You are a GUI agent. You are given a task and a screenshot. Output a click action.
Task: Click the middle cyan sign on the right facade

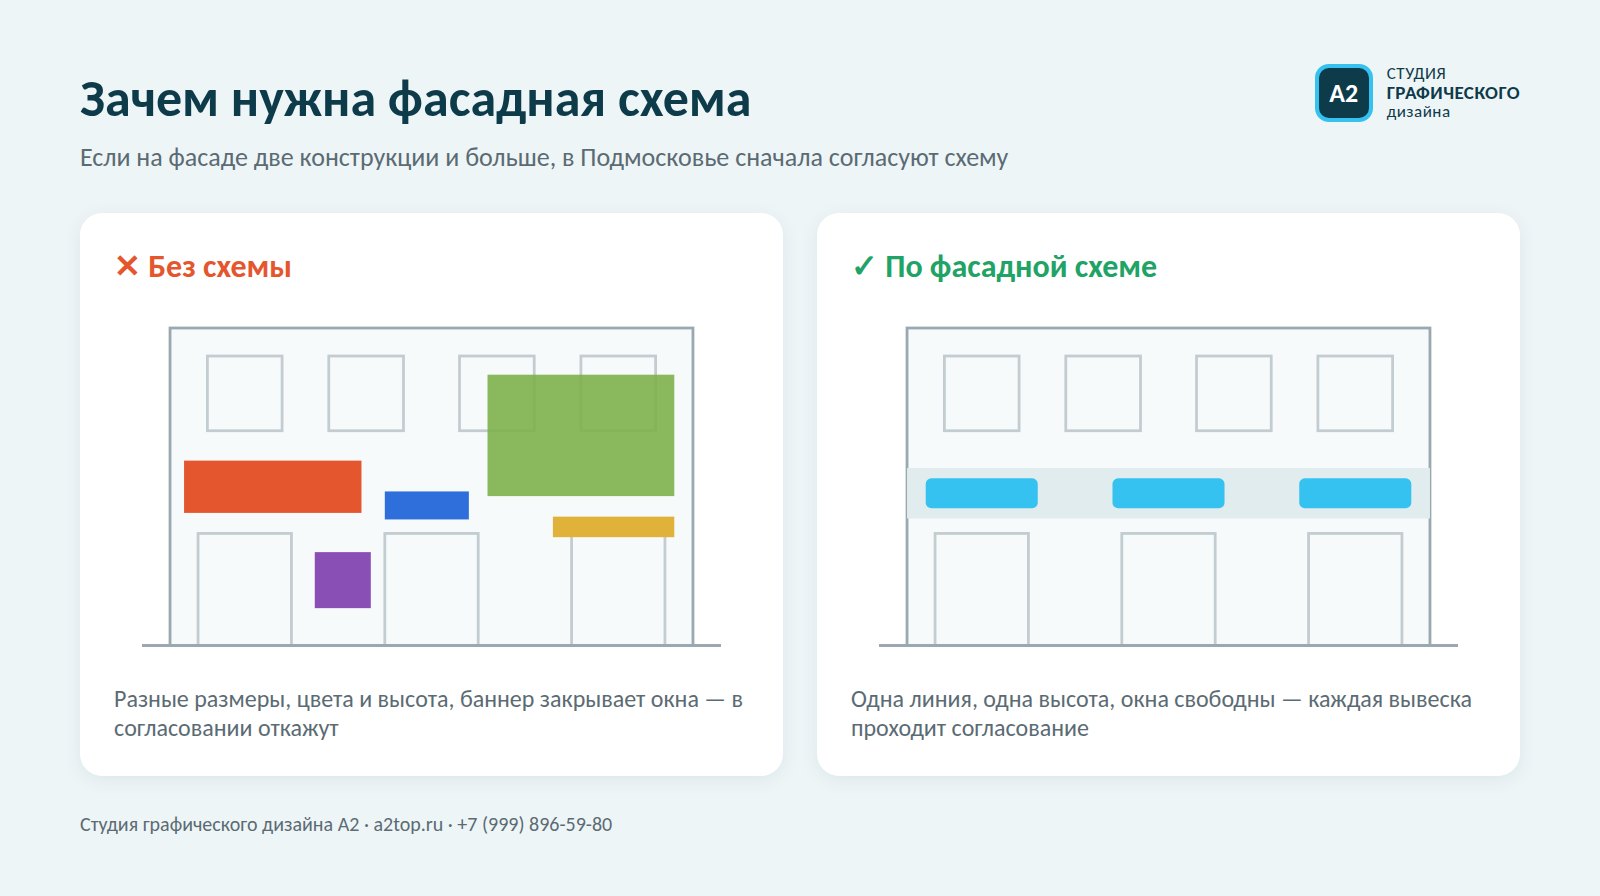click(1168, 493)
